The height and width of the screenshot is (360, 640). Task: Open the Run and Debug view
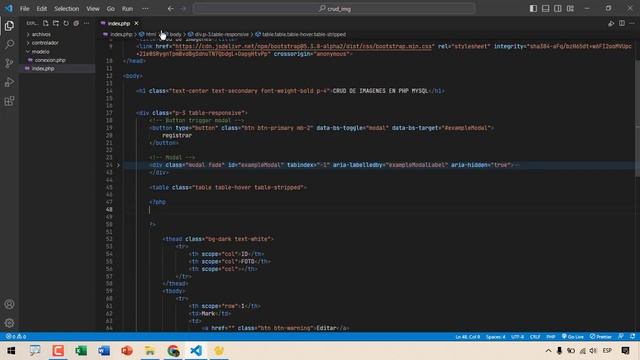coord(9,82)
